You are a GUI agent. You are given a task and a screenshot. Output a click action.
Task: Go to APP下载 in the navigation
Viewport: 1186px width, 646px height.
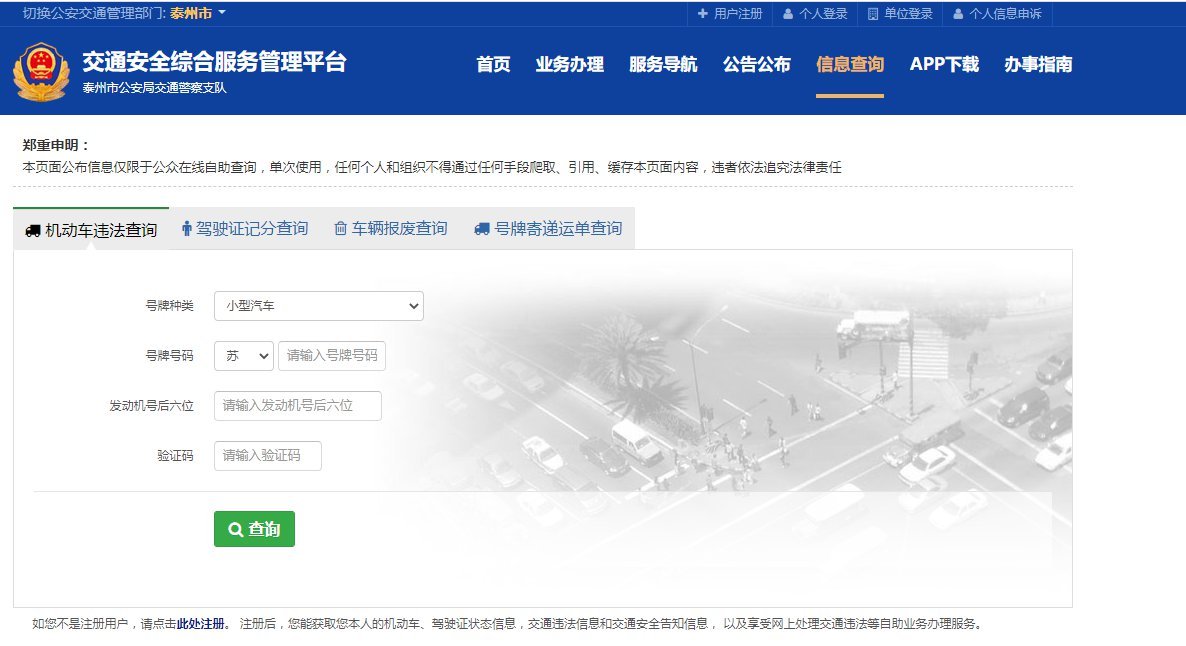[943, 65]
